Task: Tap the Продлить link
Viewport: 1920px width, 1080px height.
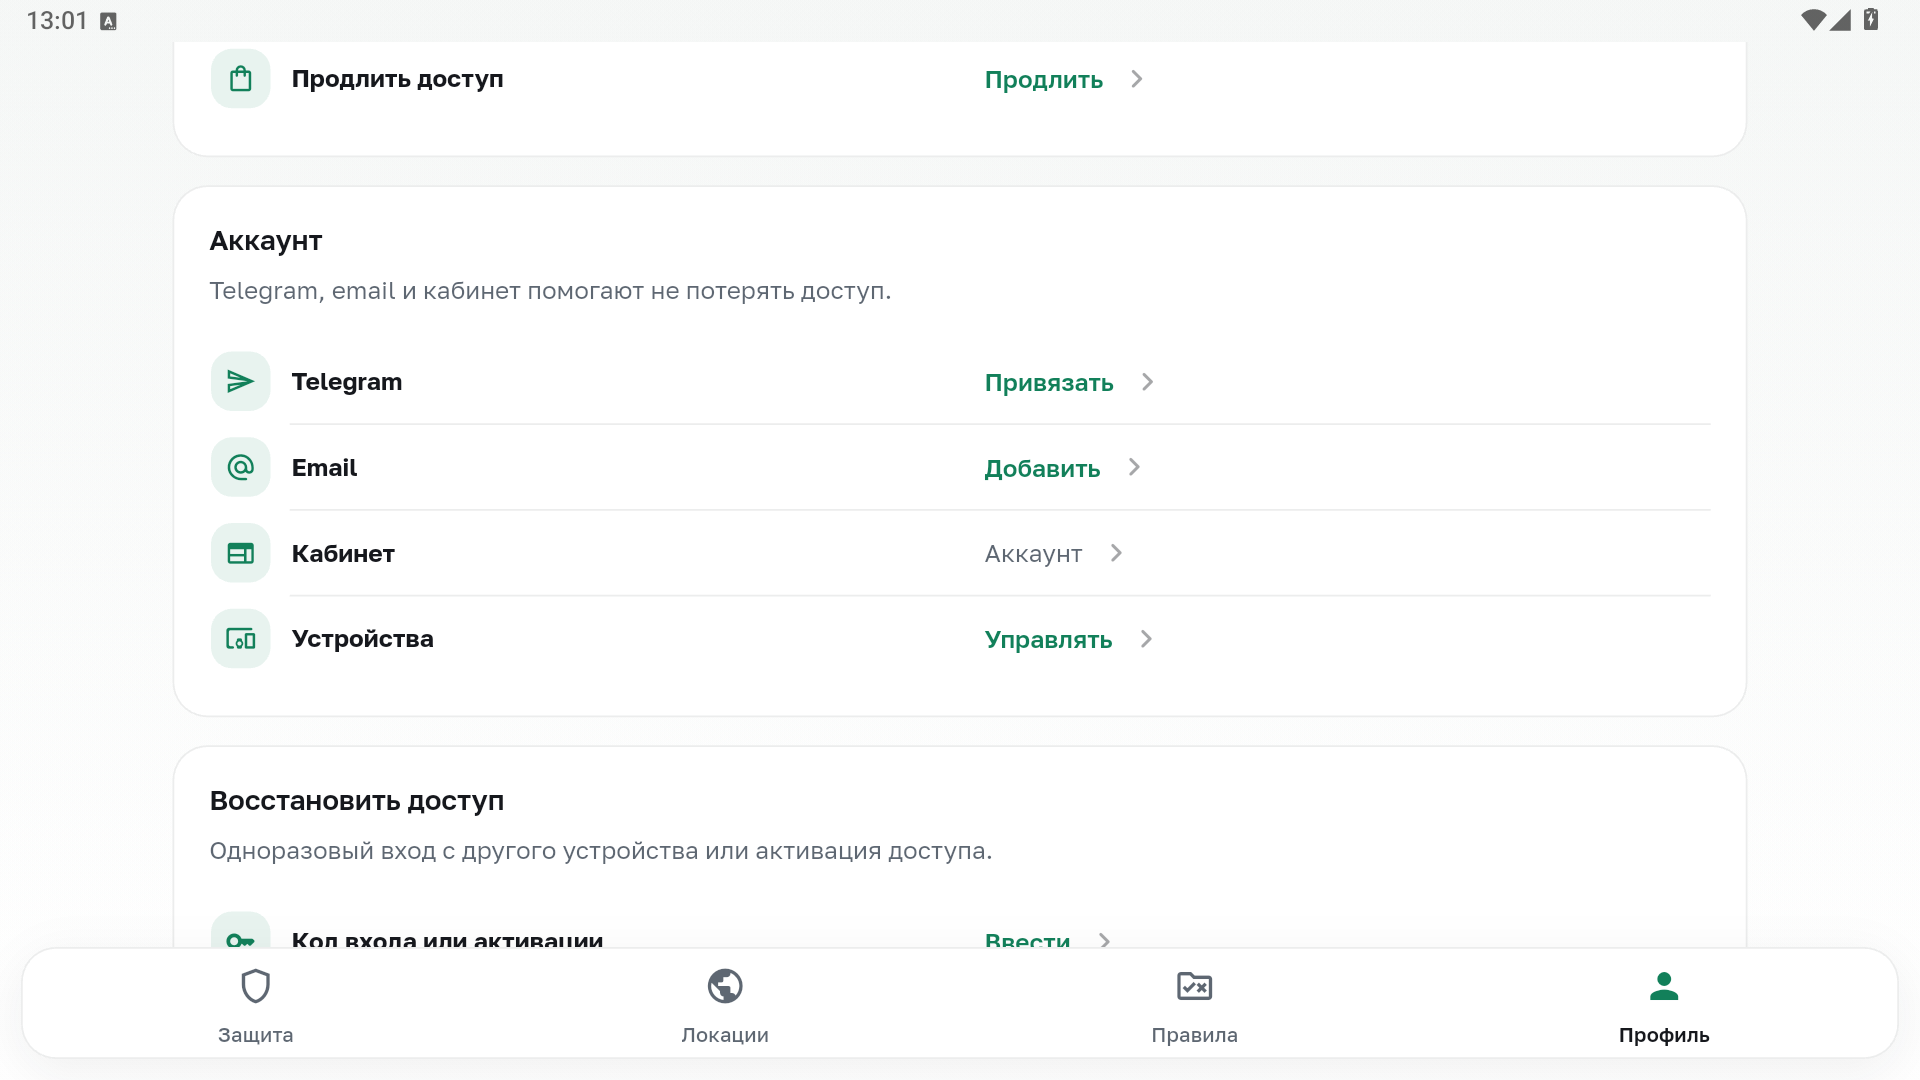Action: 1044,80
